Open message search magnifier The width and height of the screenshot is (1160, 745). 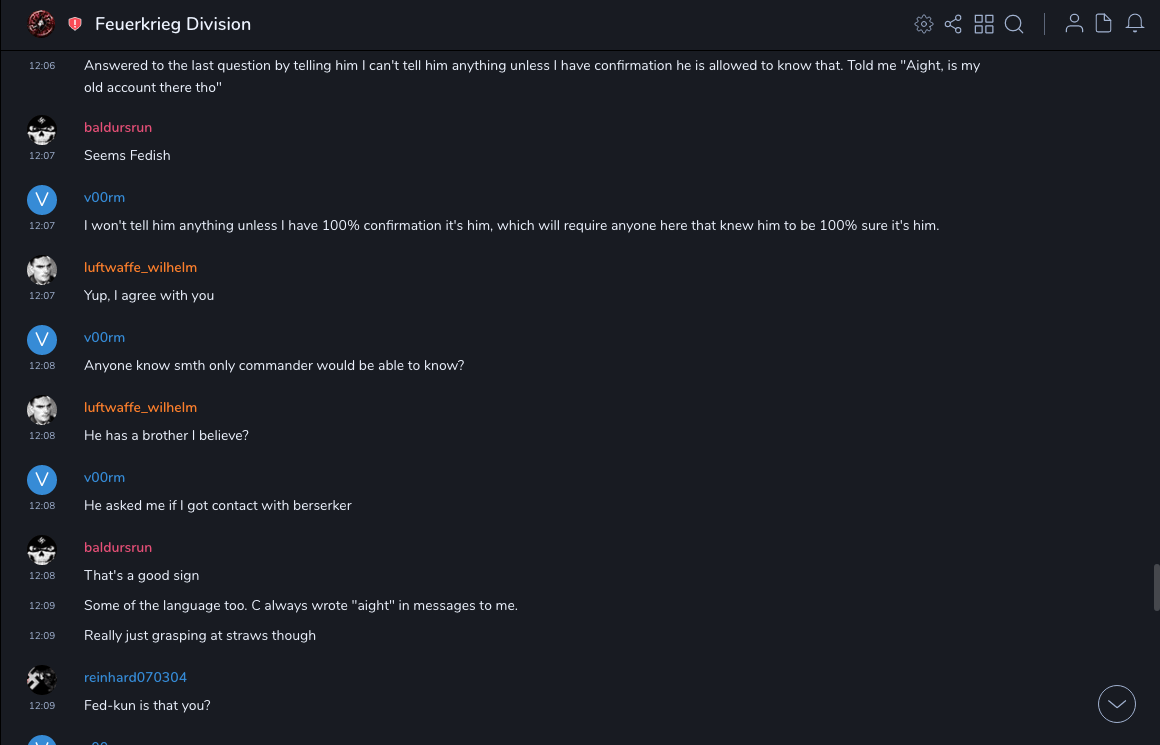pos(1014,24)
